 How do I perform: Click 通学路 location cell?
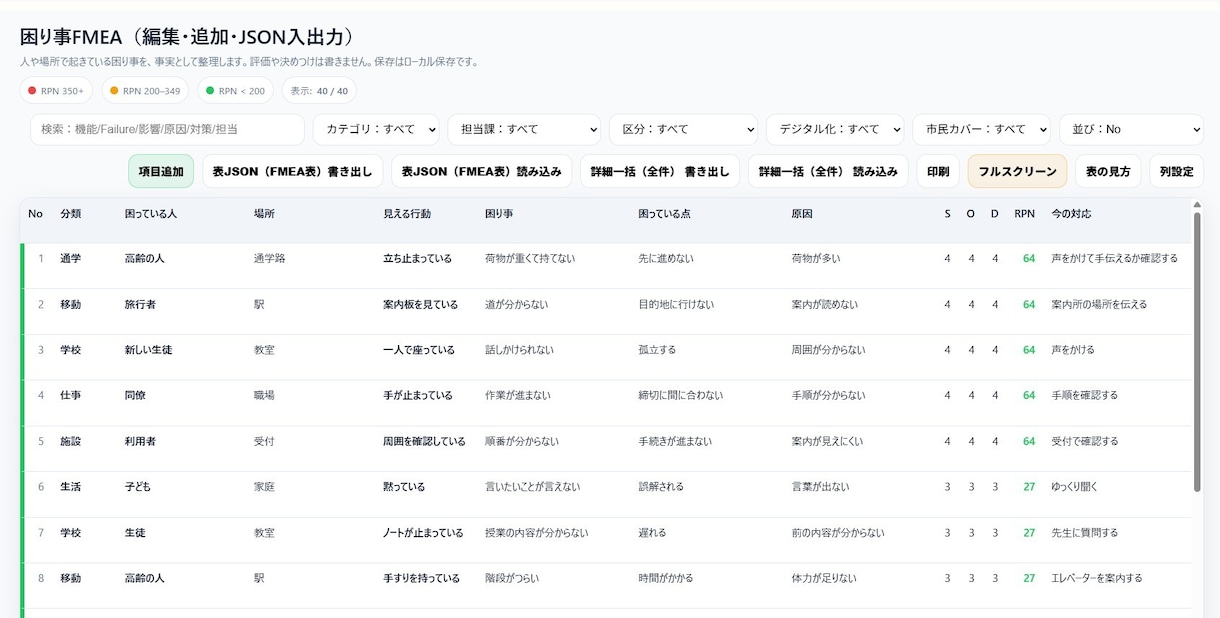[x=270, y=258]
